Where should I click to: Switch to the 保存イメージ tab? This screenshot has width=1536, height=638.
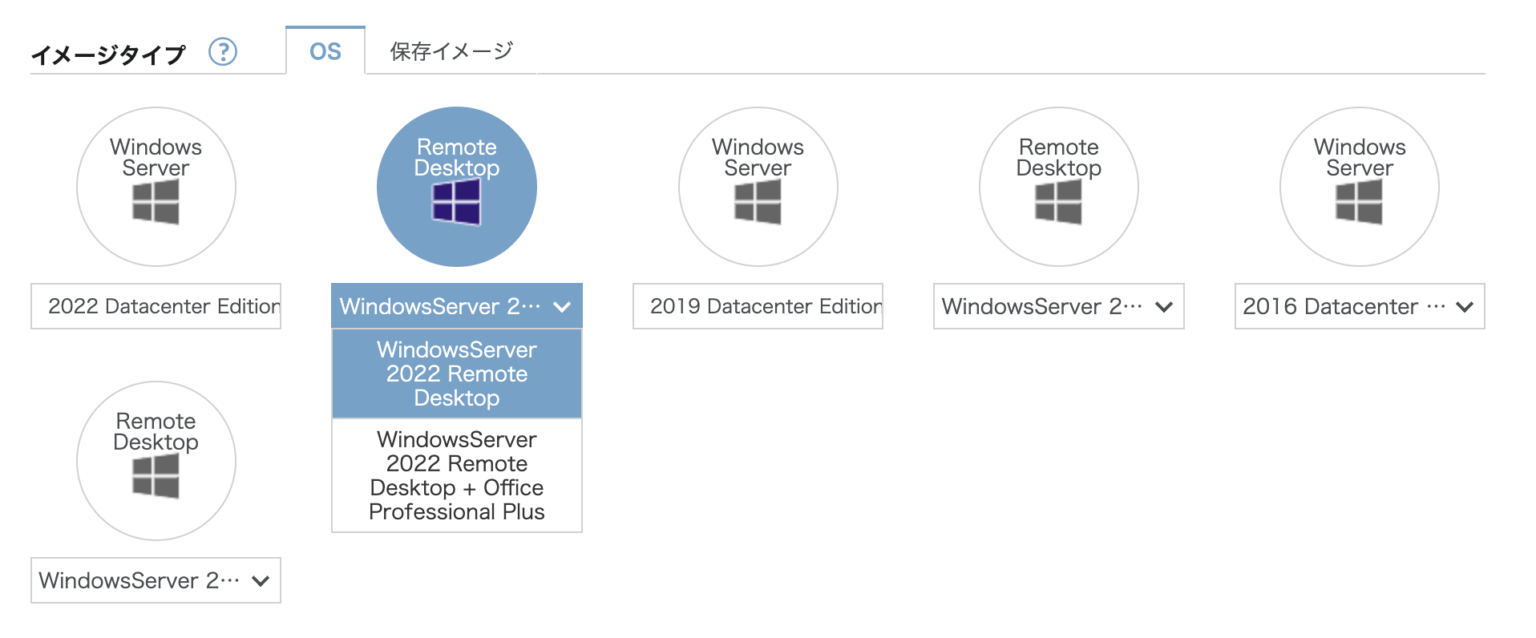[x=451, y=51]
